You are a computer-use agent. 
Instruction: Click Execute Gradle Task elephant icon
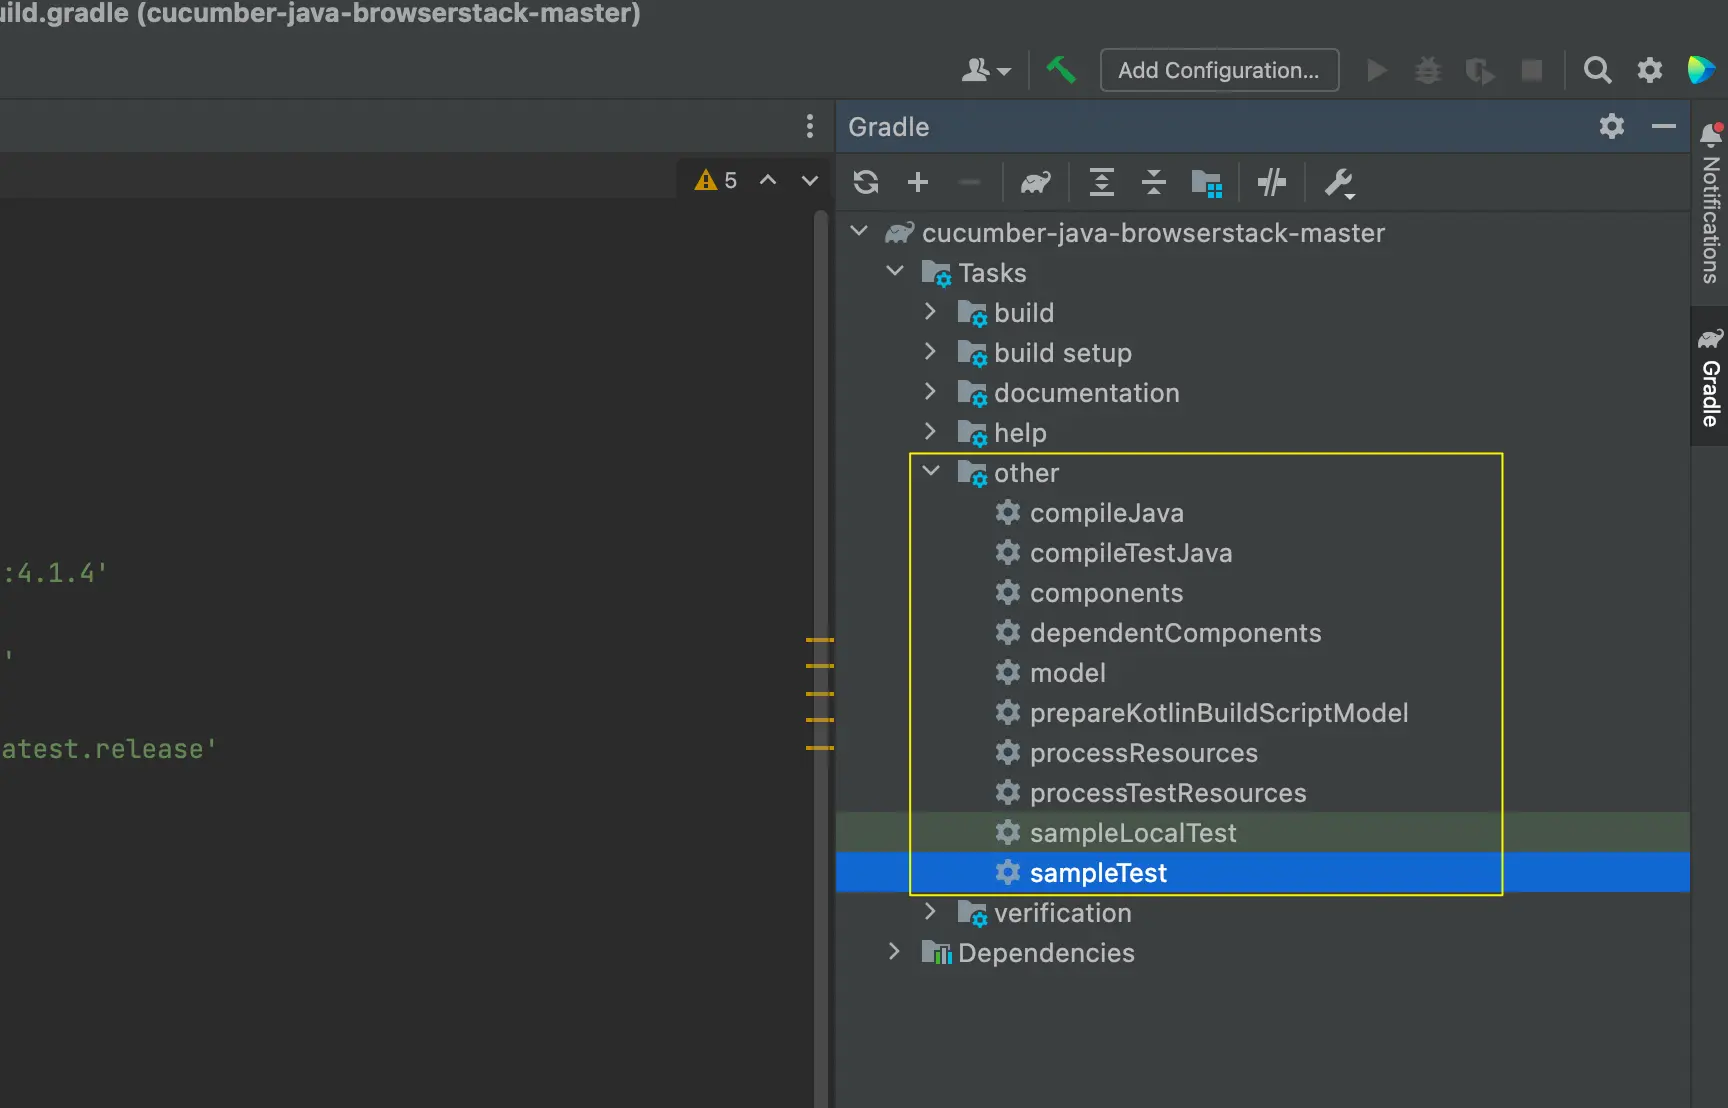point(1036,182)
